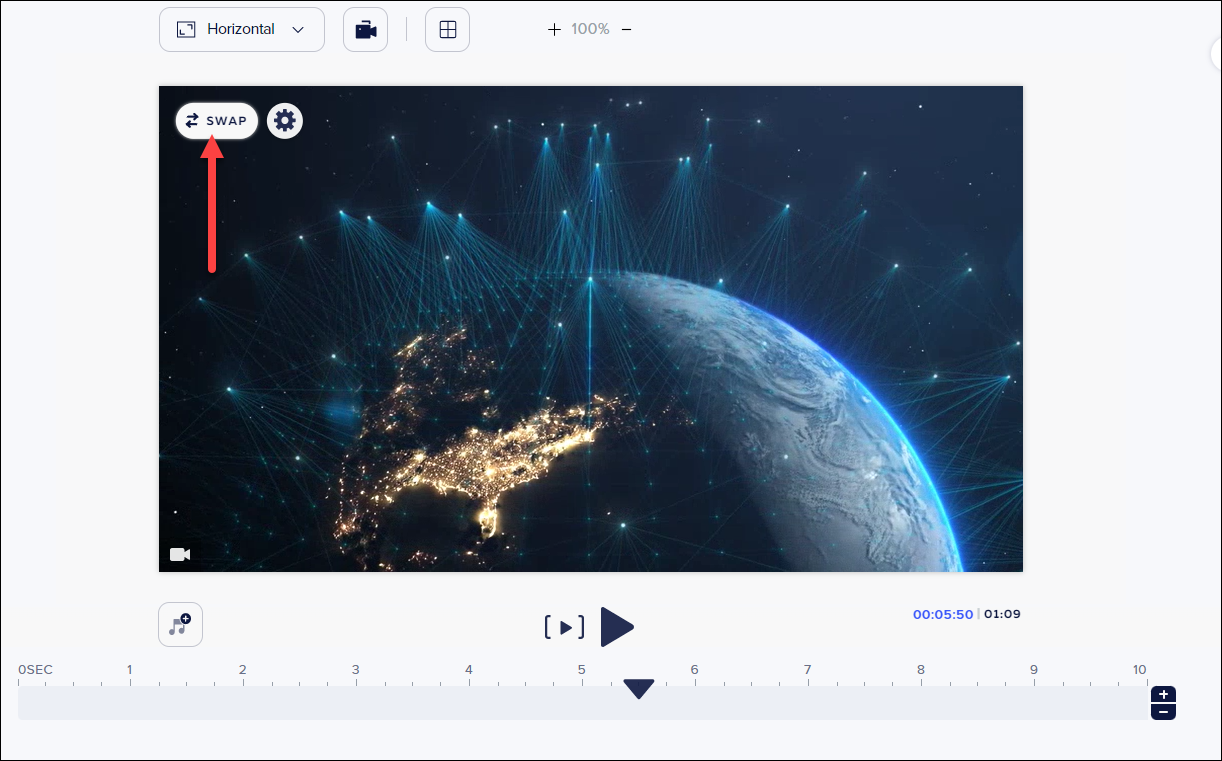Click video camera icon in preview corner
Viewport: 1222px width, 761px height.
[180, 554]
